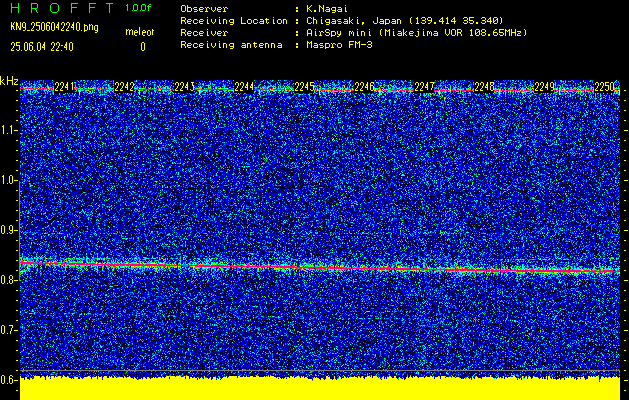This screenshot has width=629, height=400.
Task: Click the 1.1 frequency axis label
Action: [x=8, y=130]
